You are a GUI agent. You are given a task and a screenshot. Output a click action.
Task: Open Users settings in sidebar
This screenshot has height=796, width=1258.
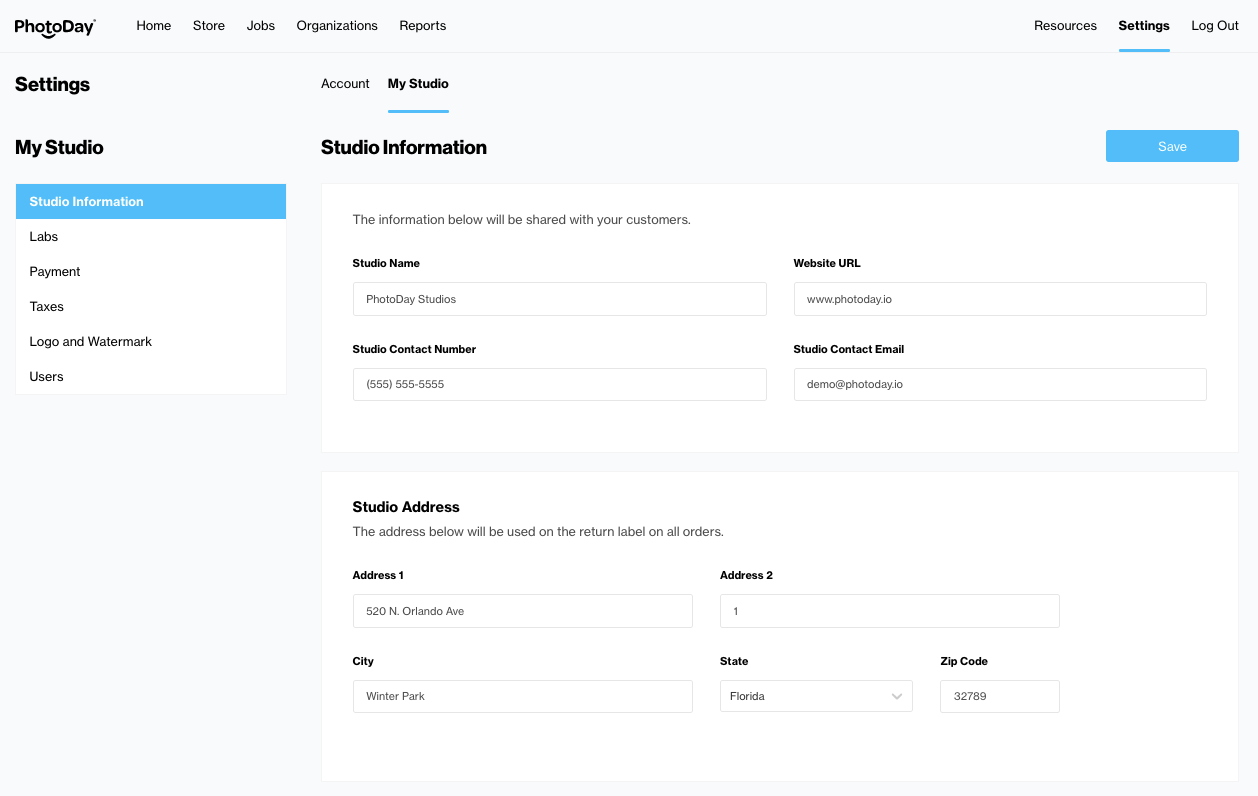point(151,377)
